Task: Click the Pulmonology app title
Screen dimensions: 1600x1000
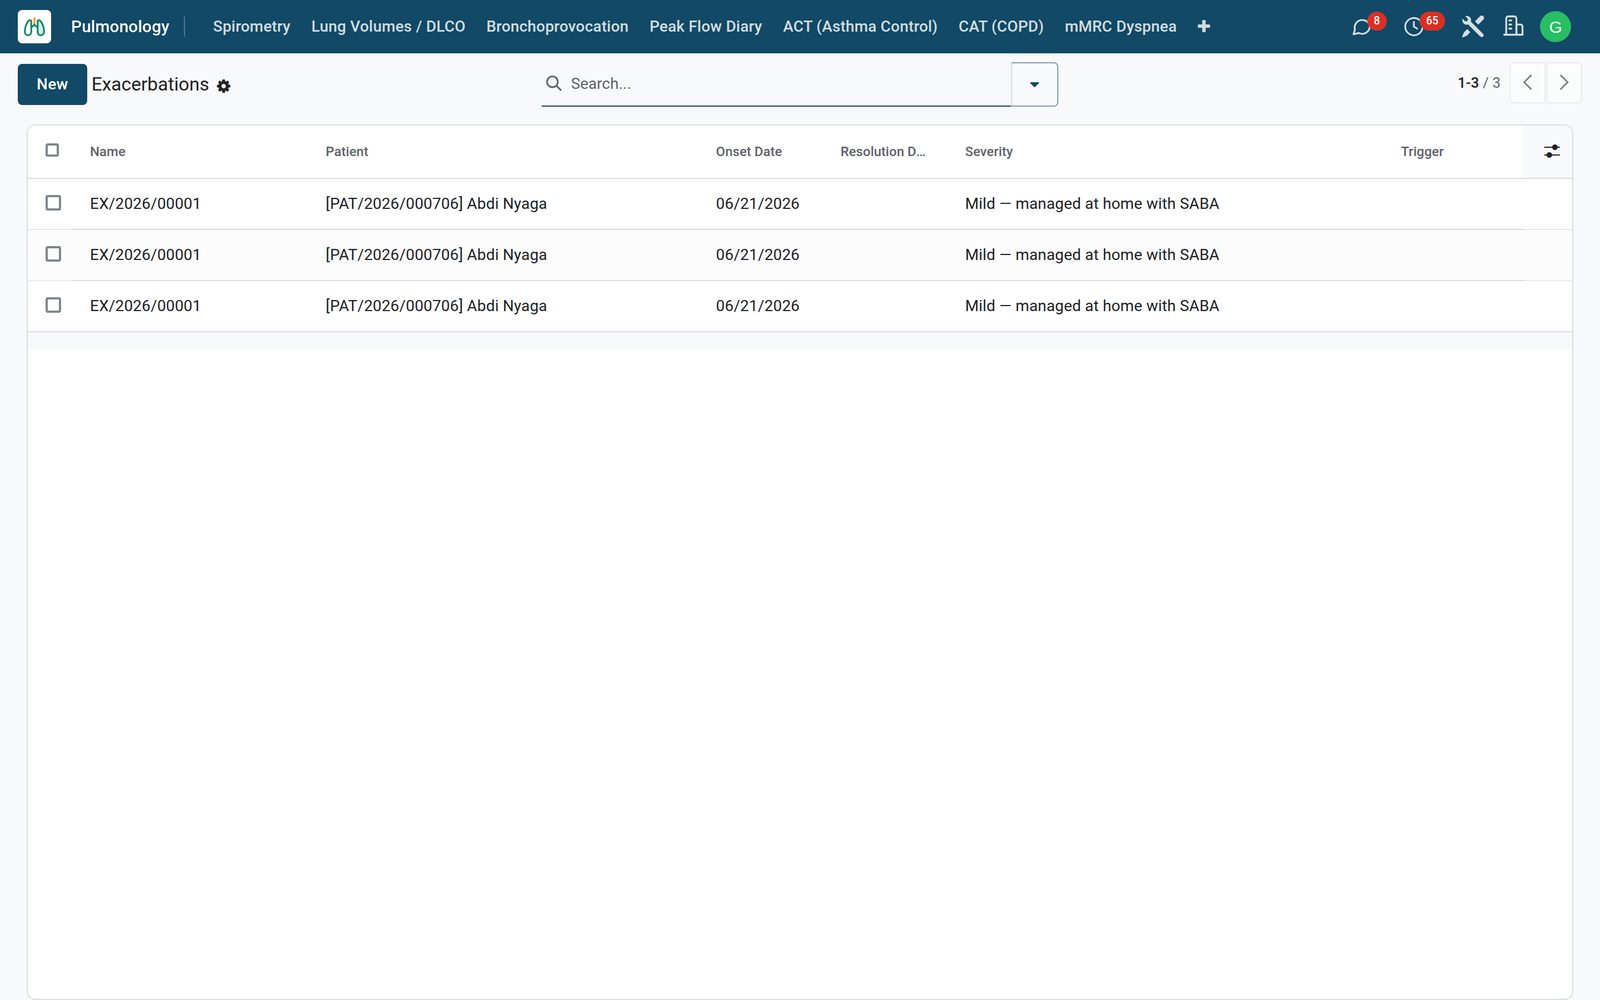Action: (120, 26)
